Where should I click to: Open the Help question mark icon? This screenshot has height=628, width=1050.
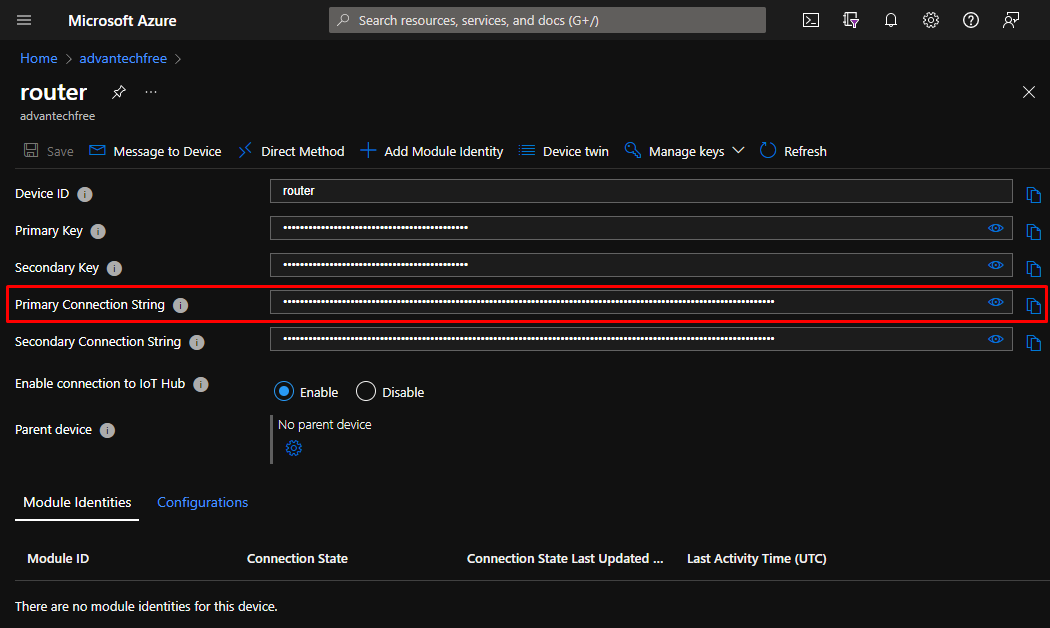[x=971, y=20]
